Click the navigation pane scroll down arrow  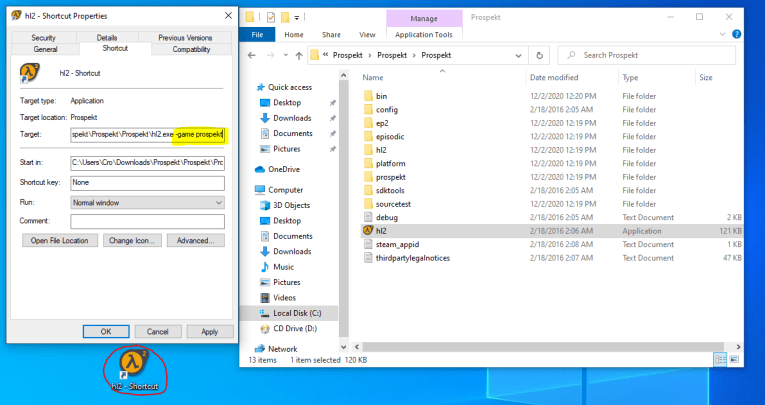[343, 347]
